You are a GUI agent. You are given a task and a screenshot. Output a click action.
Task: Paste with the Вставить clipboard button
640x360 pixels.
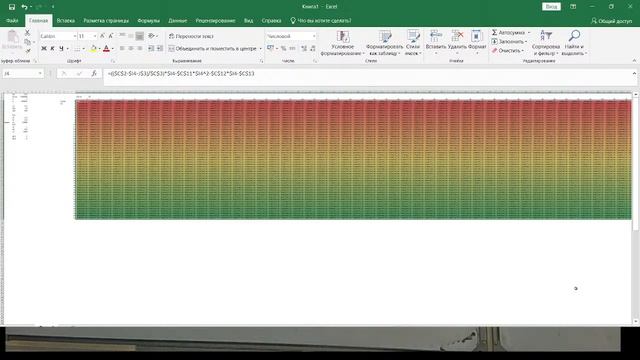[x=12, y=41]
